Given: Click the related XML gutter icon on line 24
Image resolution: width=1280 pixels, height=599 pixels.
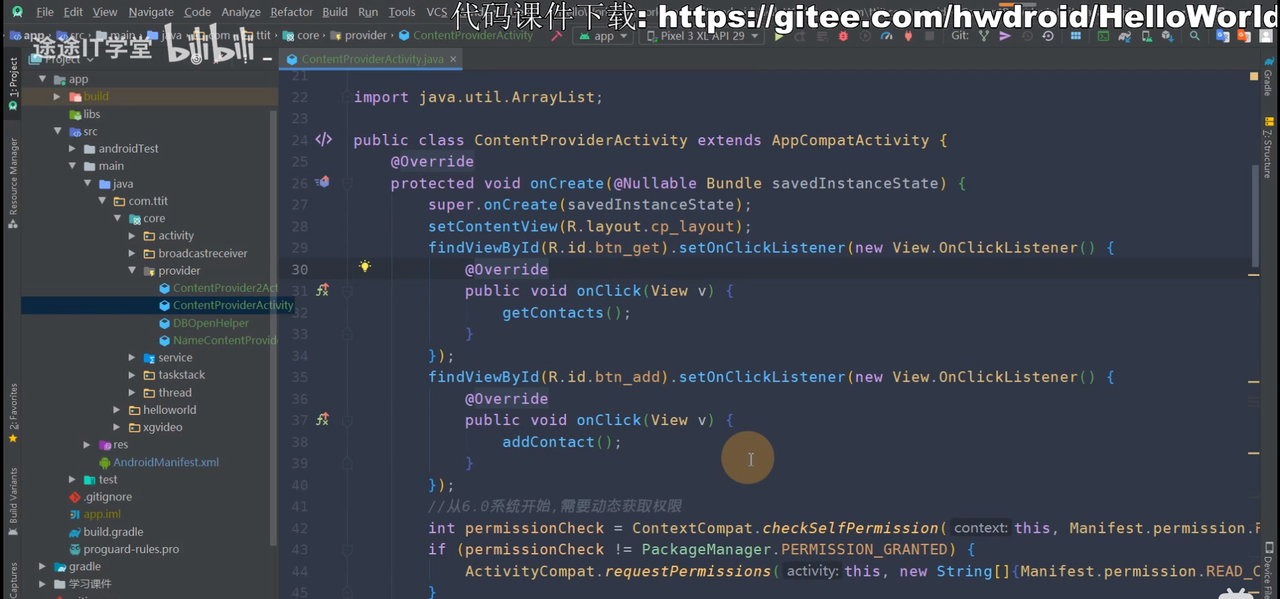Looking at the screenshot, I should [x=323, y=140].
